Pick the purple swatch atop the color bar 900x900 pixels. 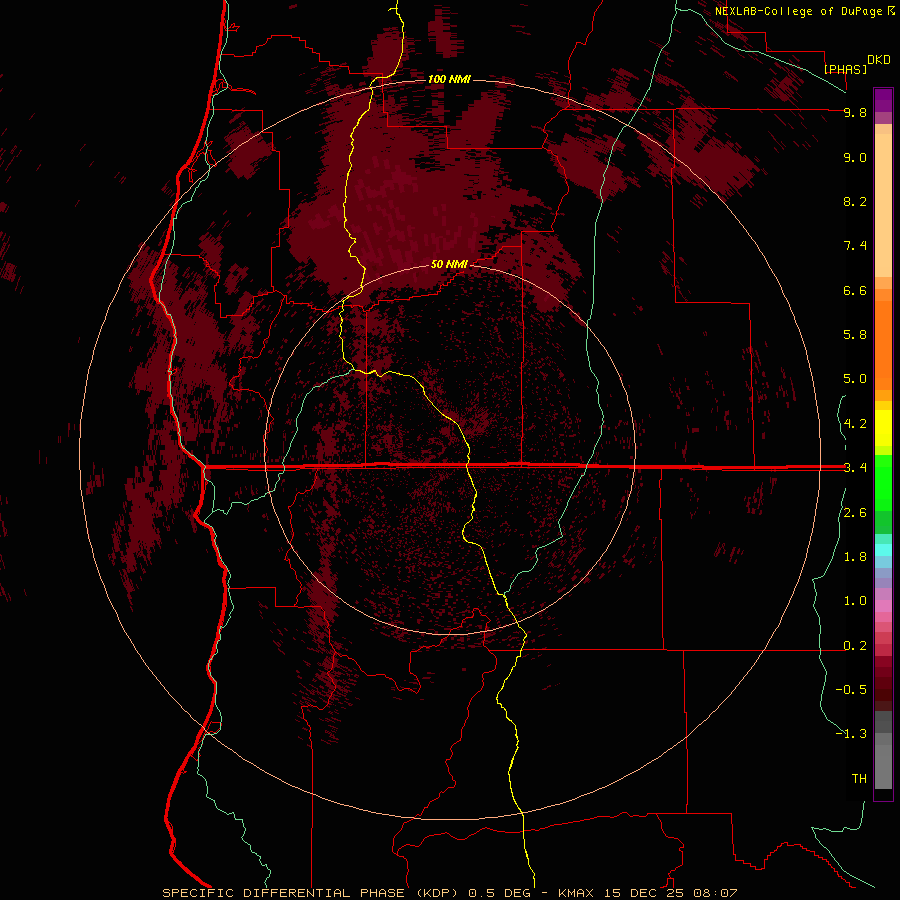[883, 100]
